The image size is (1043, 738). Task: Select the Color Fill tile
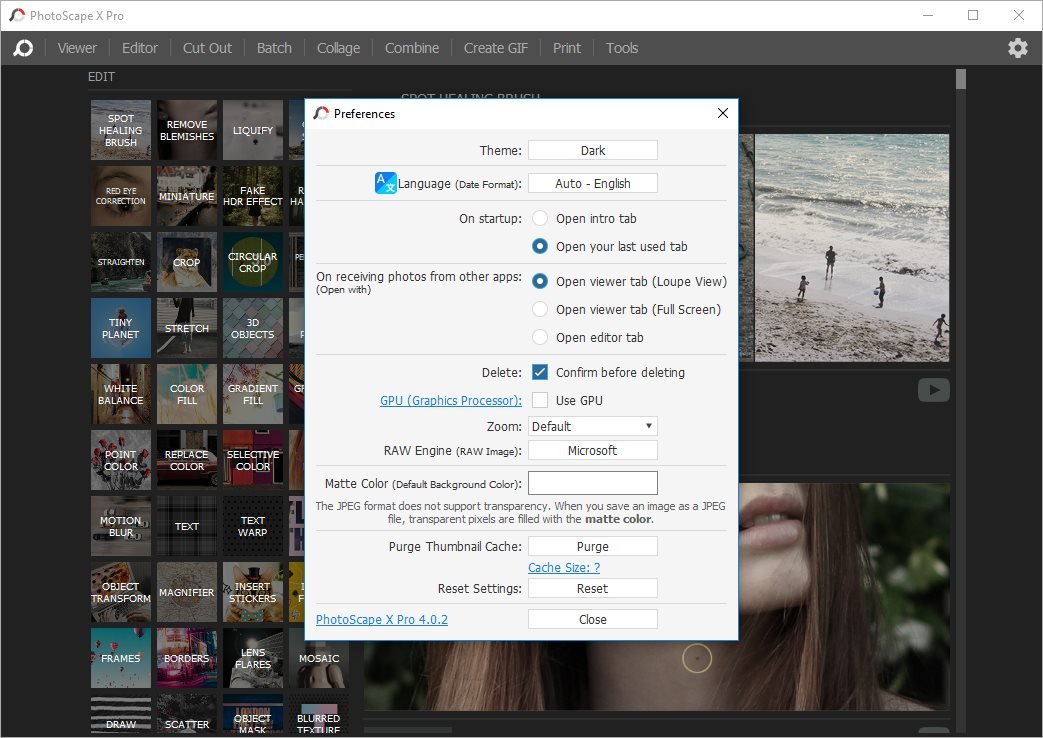(x=187, y=394)
